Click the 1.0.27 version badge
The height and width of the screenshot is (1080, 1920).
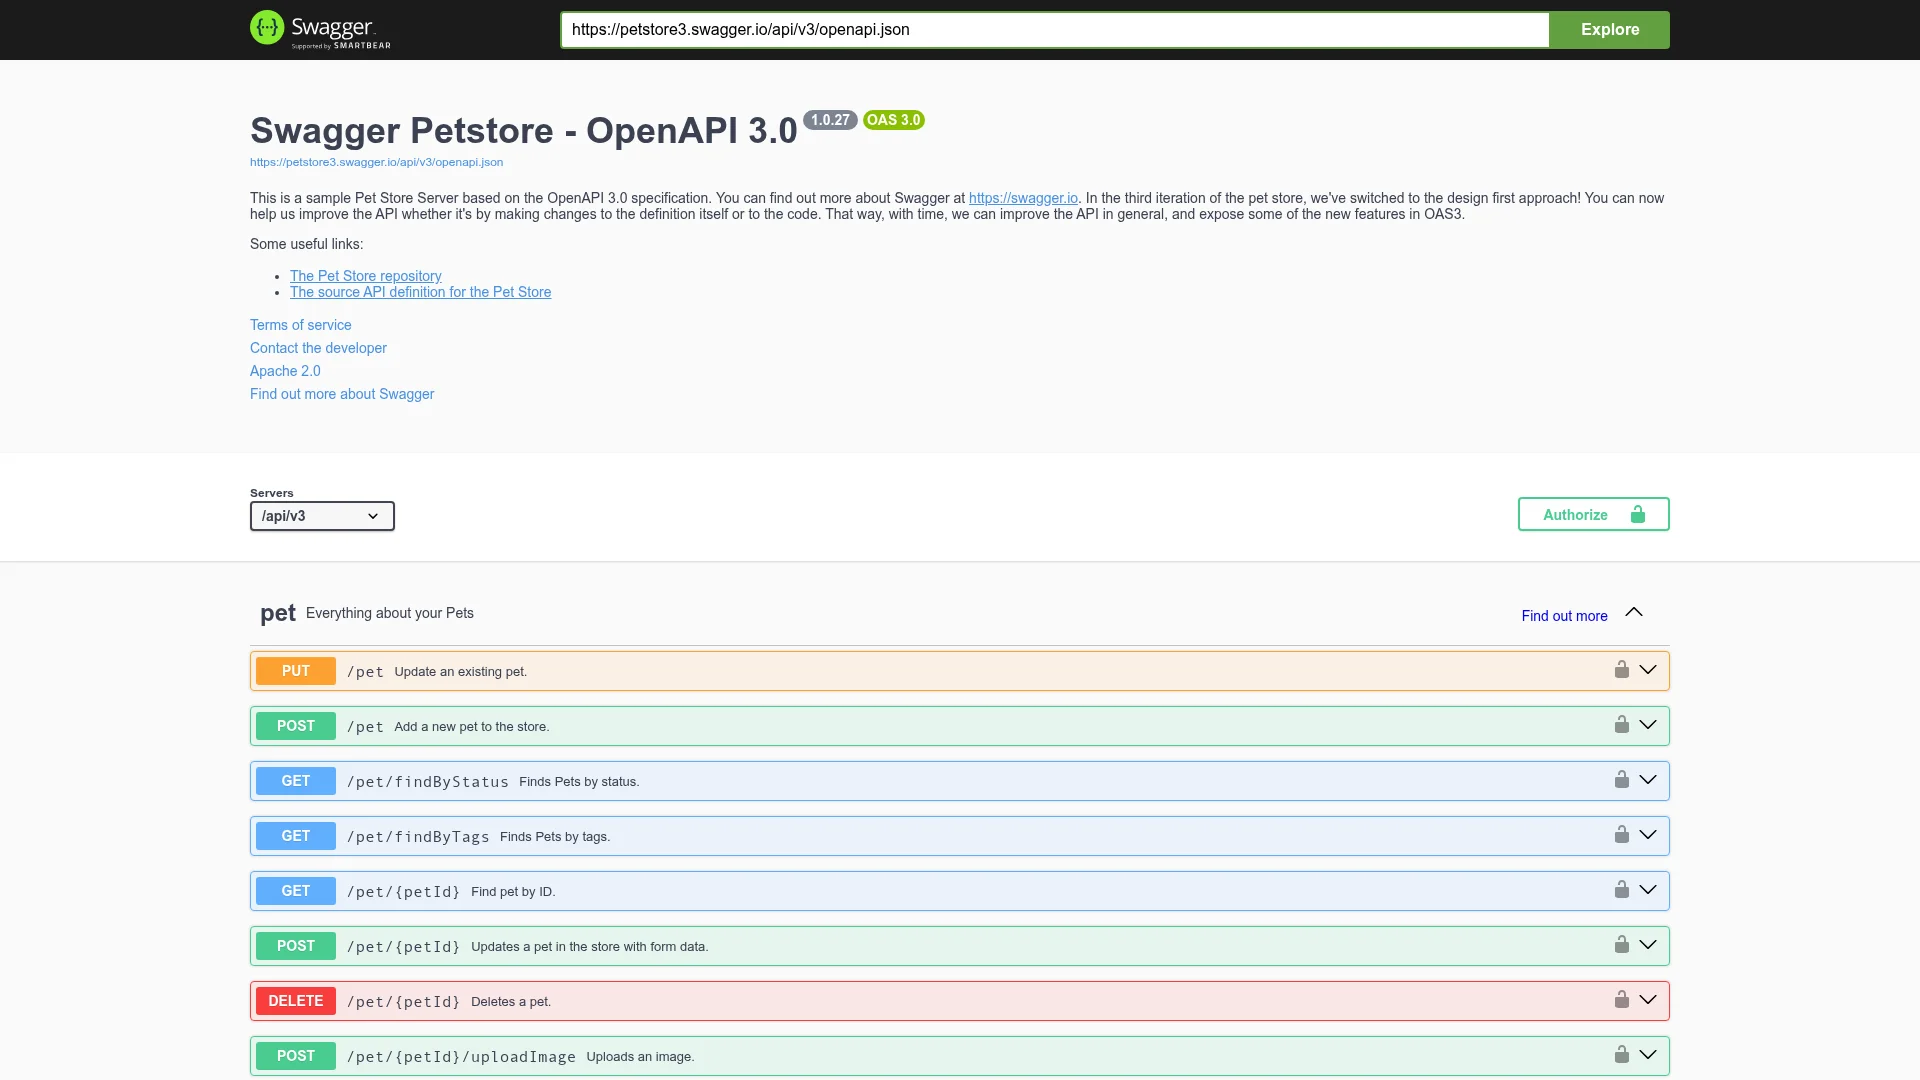coord(829,119)
